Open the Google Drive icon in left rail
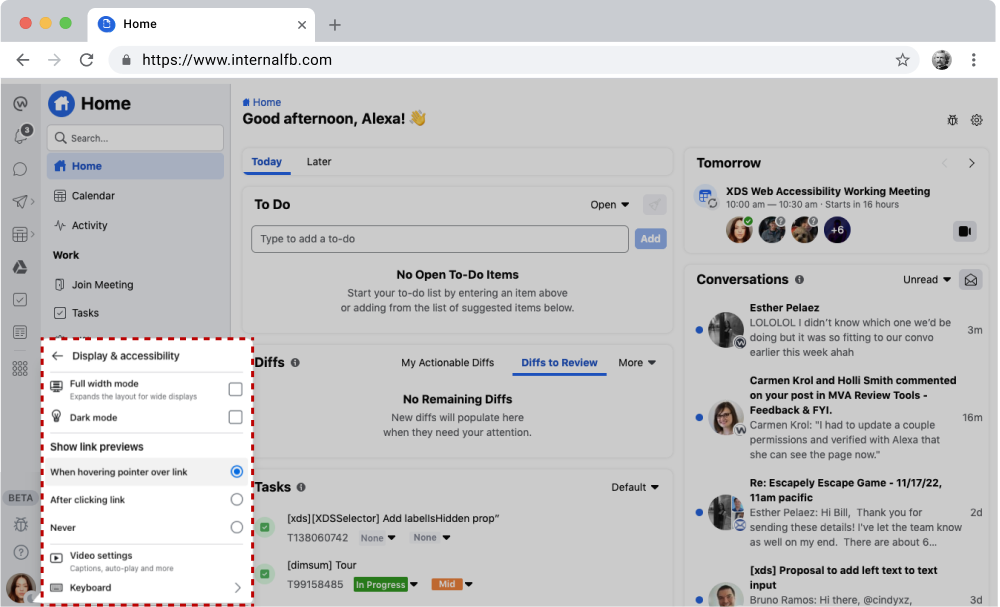Screen dimensions: 1000x607 [x=20, y=267]
